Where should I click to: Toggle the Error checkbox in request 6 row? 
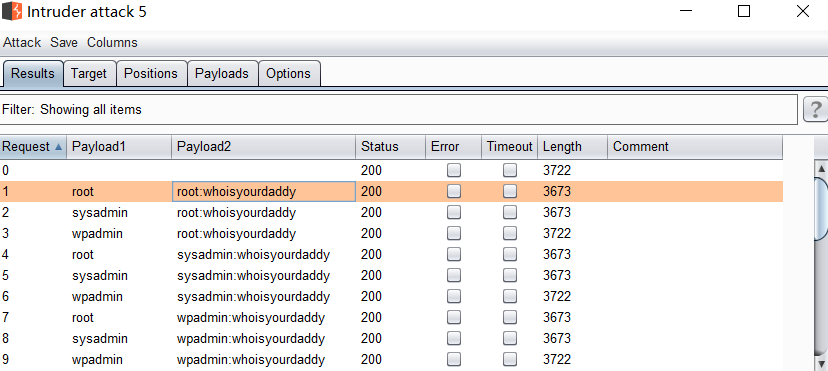454,297
